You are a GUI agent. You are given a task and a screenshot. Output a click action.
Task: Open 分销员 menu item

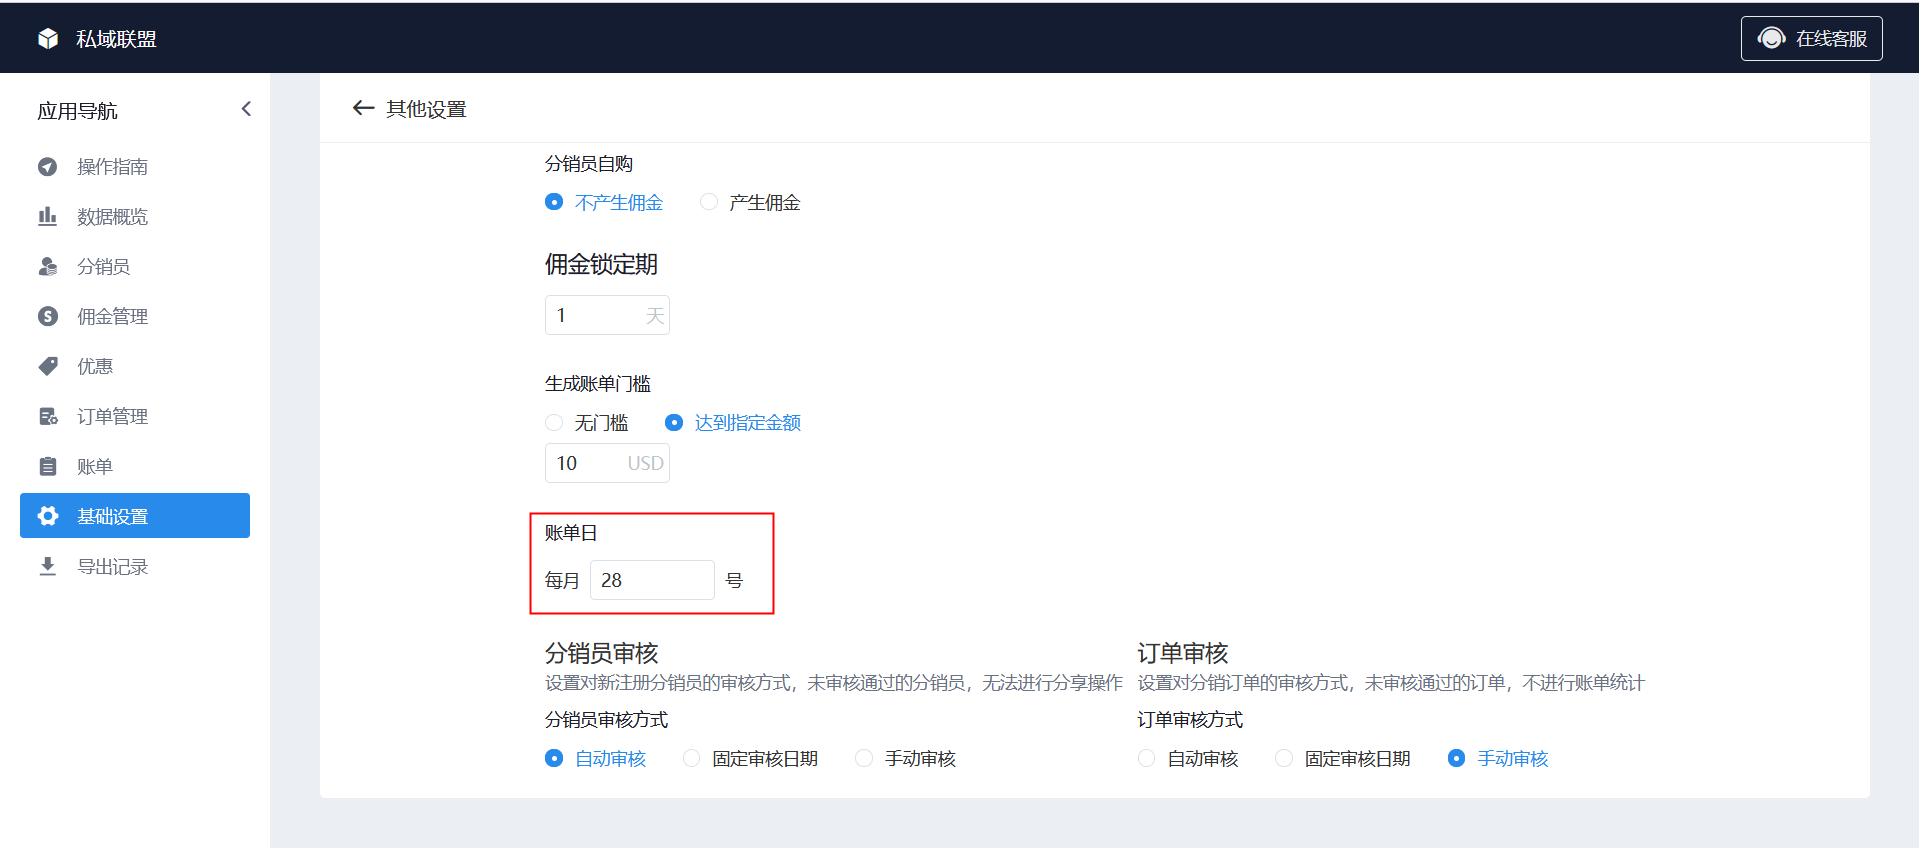click(135, 267)
